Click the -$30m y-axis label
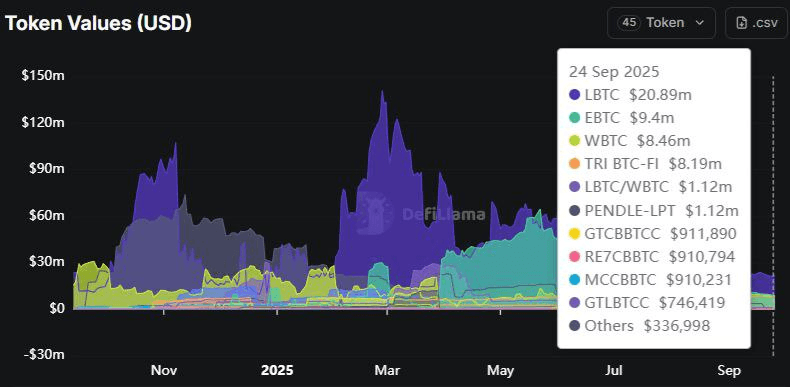The image size is (790, 387). click(44, 355)
